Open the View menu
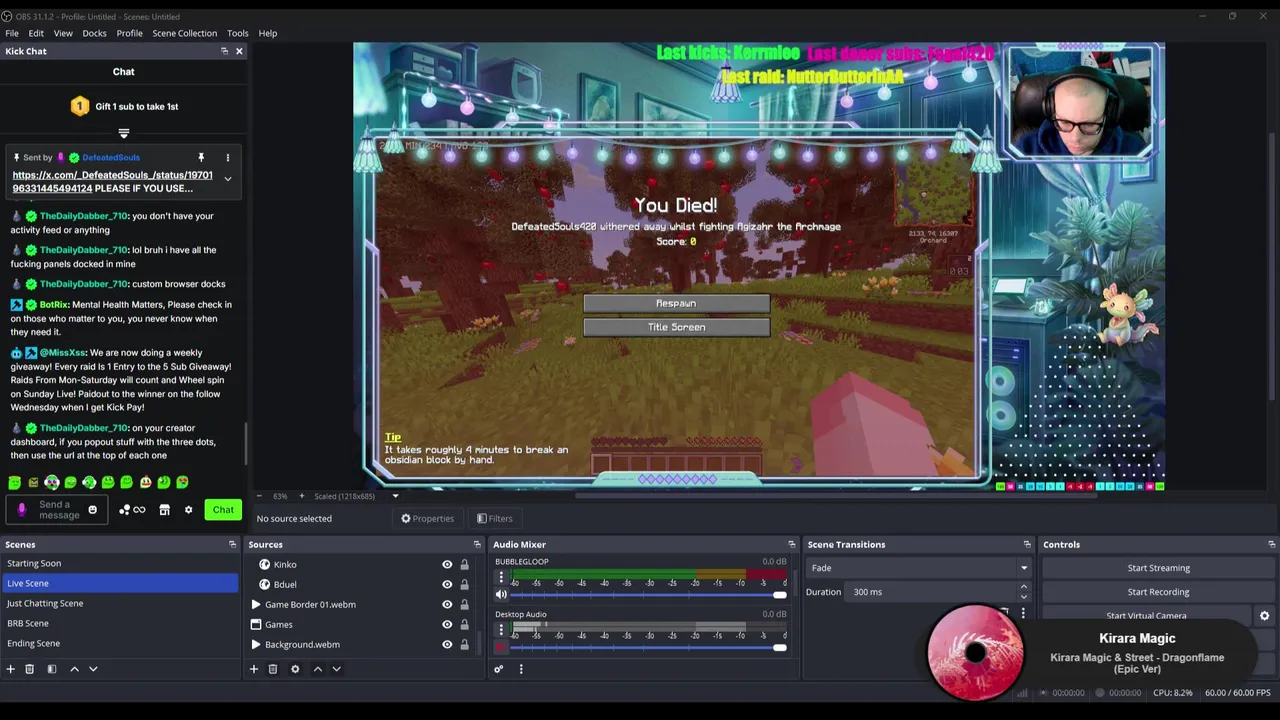 (63, 33)
